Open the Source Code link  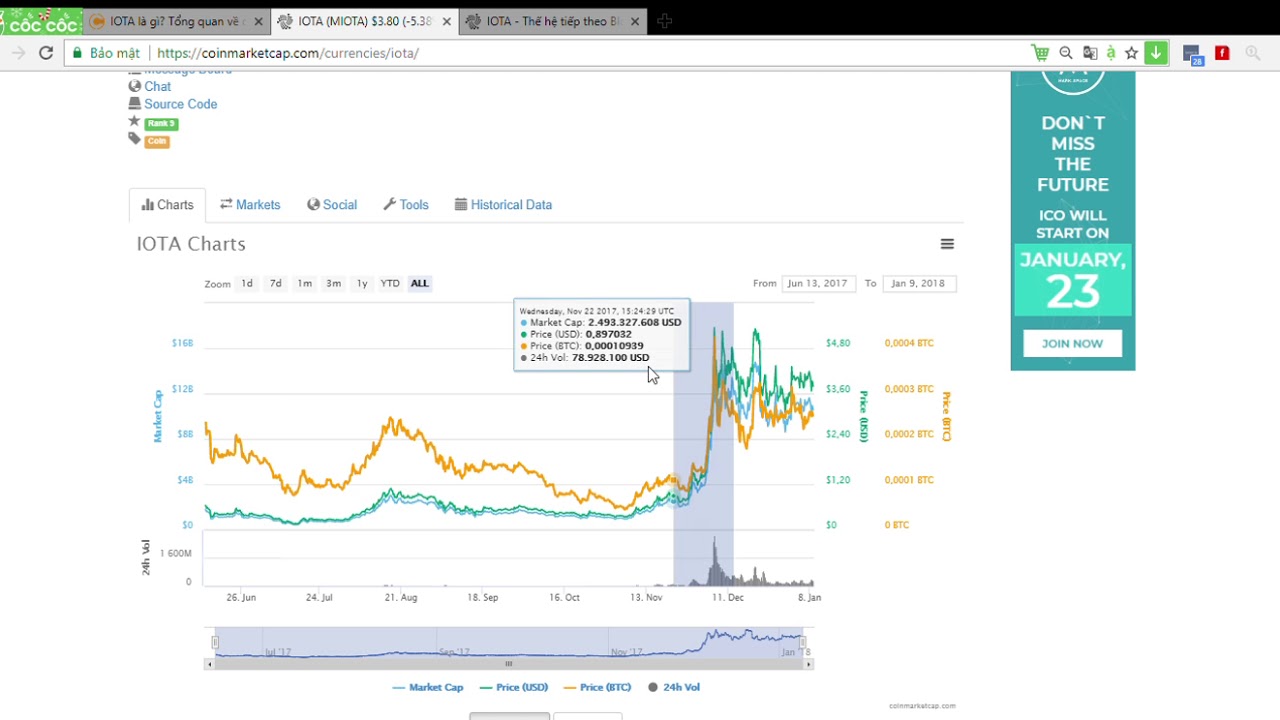coord(180,104)
